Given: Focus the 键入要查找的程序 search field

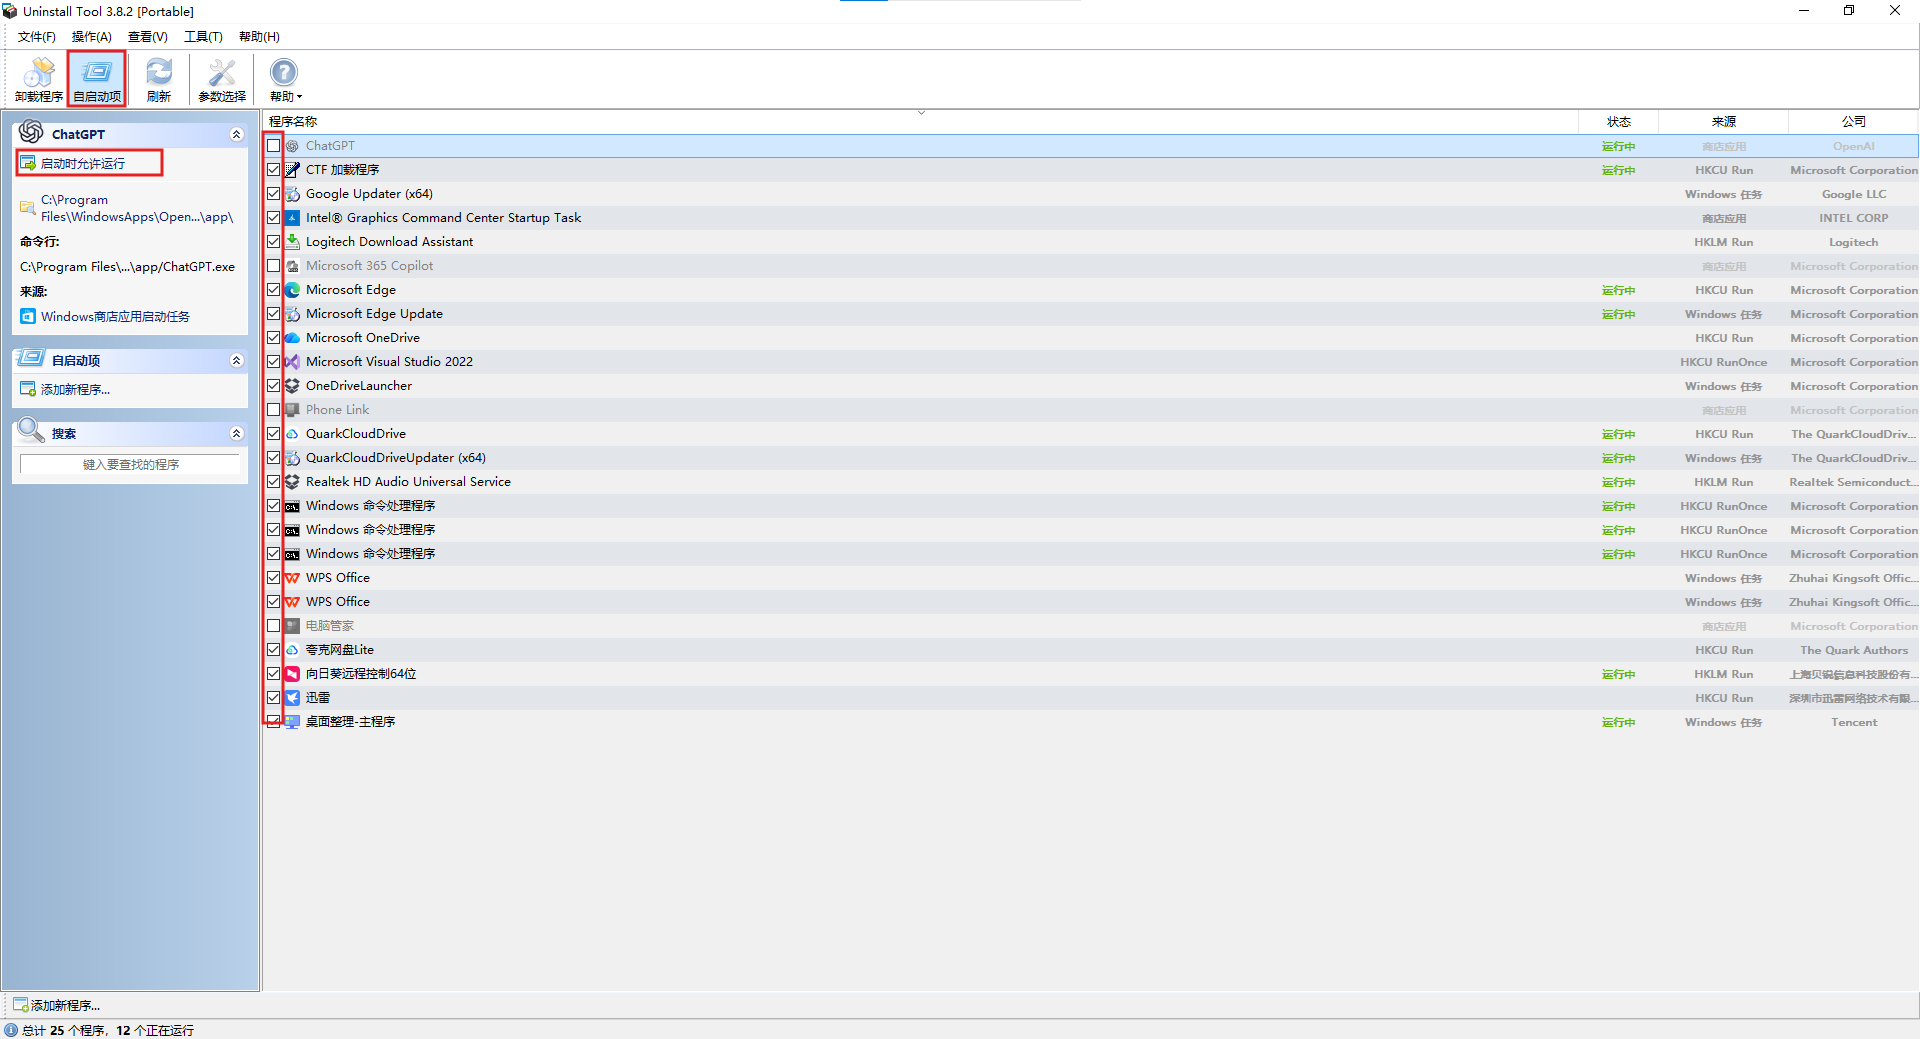Looking at the screenshot, I should tap(130, 465).
